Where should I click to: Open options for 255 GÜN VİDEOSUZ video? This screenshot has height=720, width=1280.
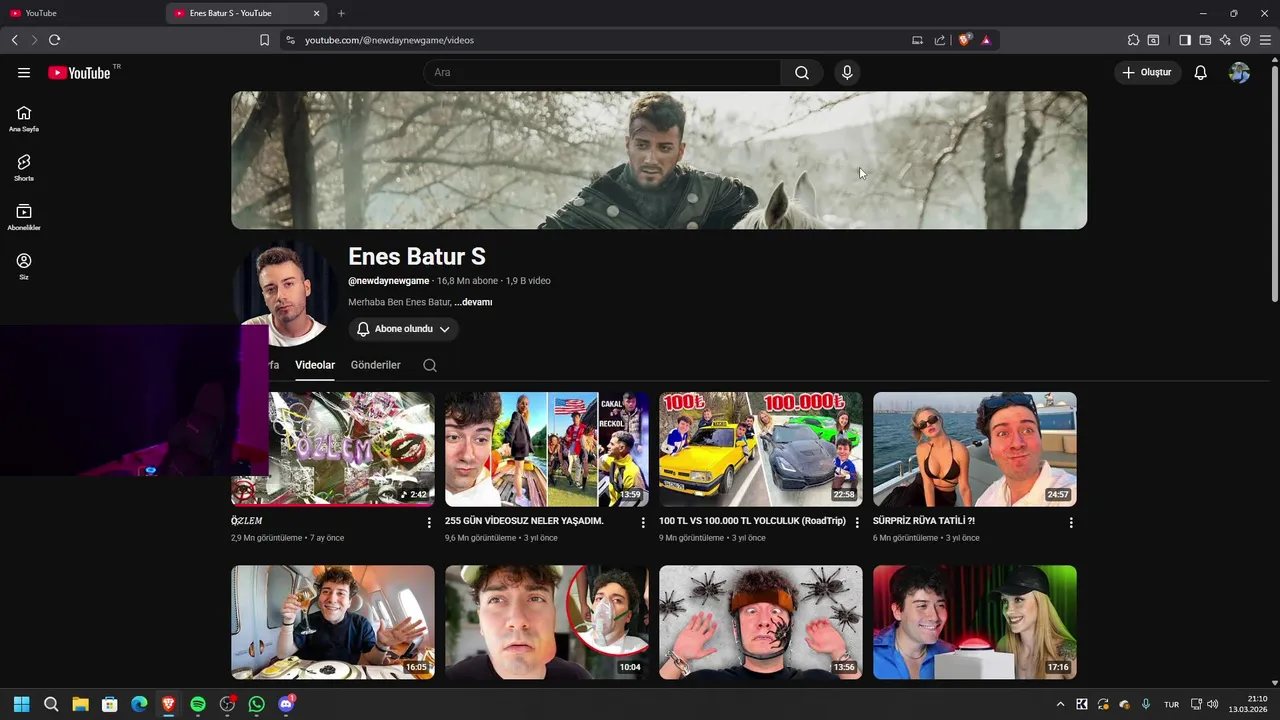pos(643,523)
